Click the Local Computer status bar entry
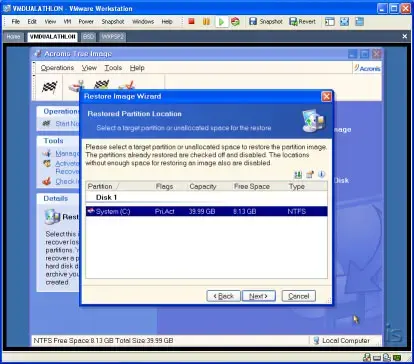Screen dimensions: 414x364 342,341
